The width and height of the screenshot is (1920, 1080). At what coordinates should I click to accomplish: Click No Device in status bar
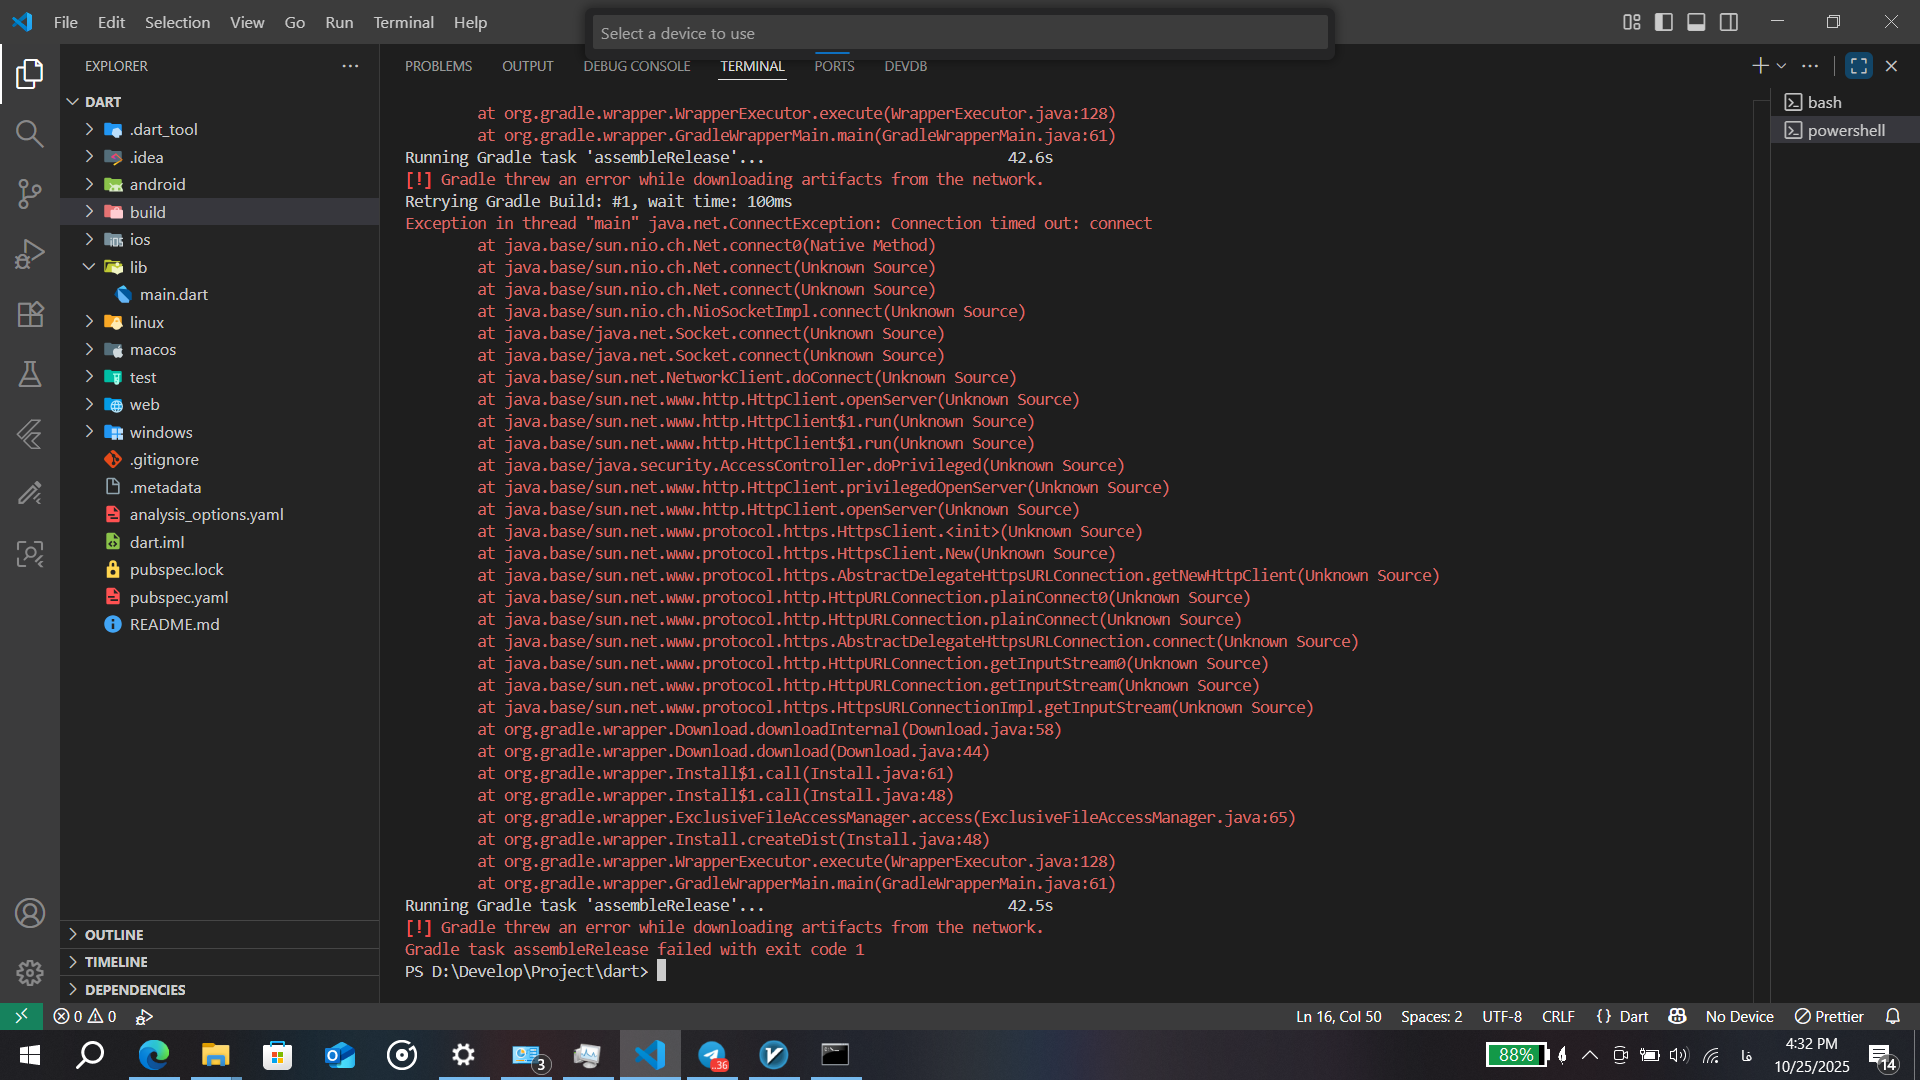pos(1739,1016)
